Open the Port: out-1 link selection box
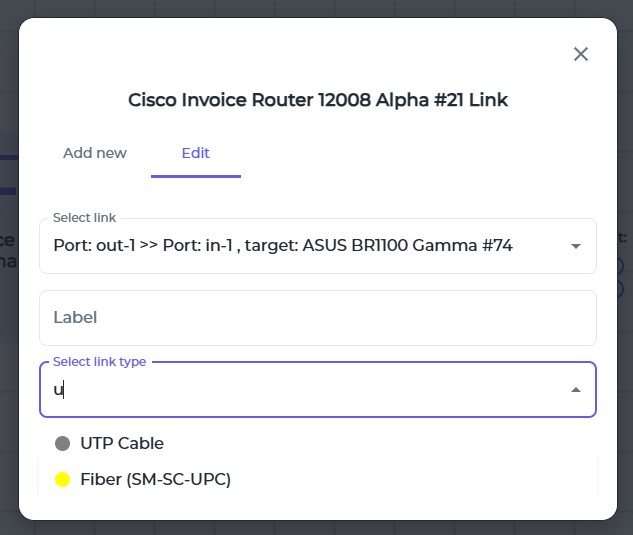Image resolution: width=633 pixels, height=535 pixels. (300, 246)
